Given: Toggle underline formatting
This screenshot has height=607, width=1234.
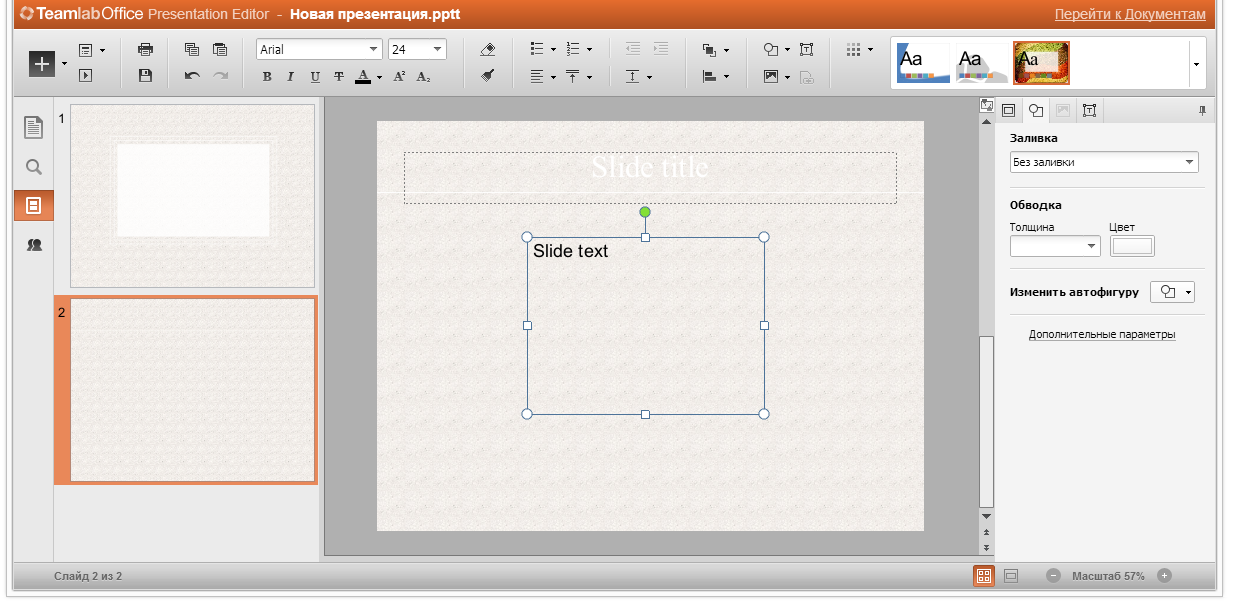Looking at the screenshot, I should tap(315, 76).
